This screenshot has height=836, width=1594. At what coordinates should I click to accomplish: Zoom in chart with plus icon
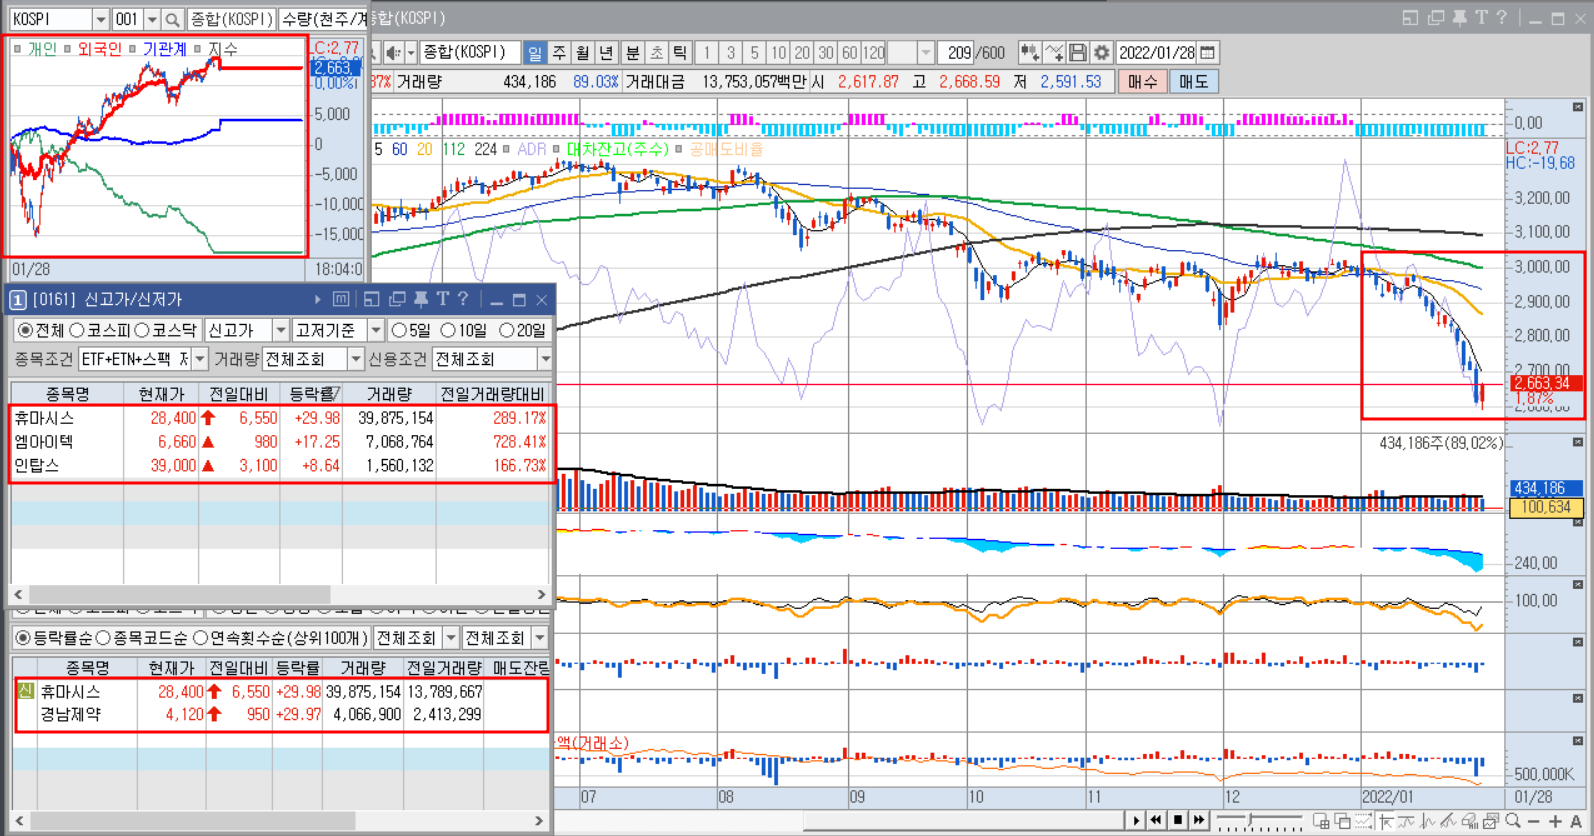pyautogui.click(x=1555, y=821)
